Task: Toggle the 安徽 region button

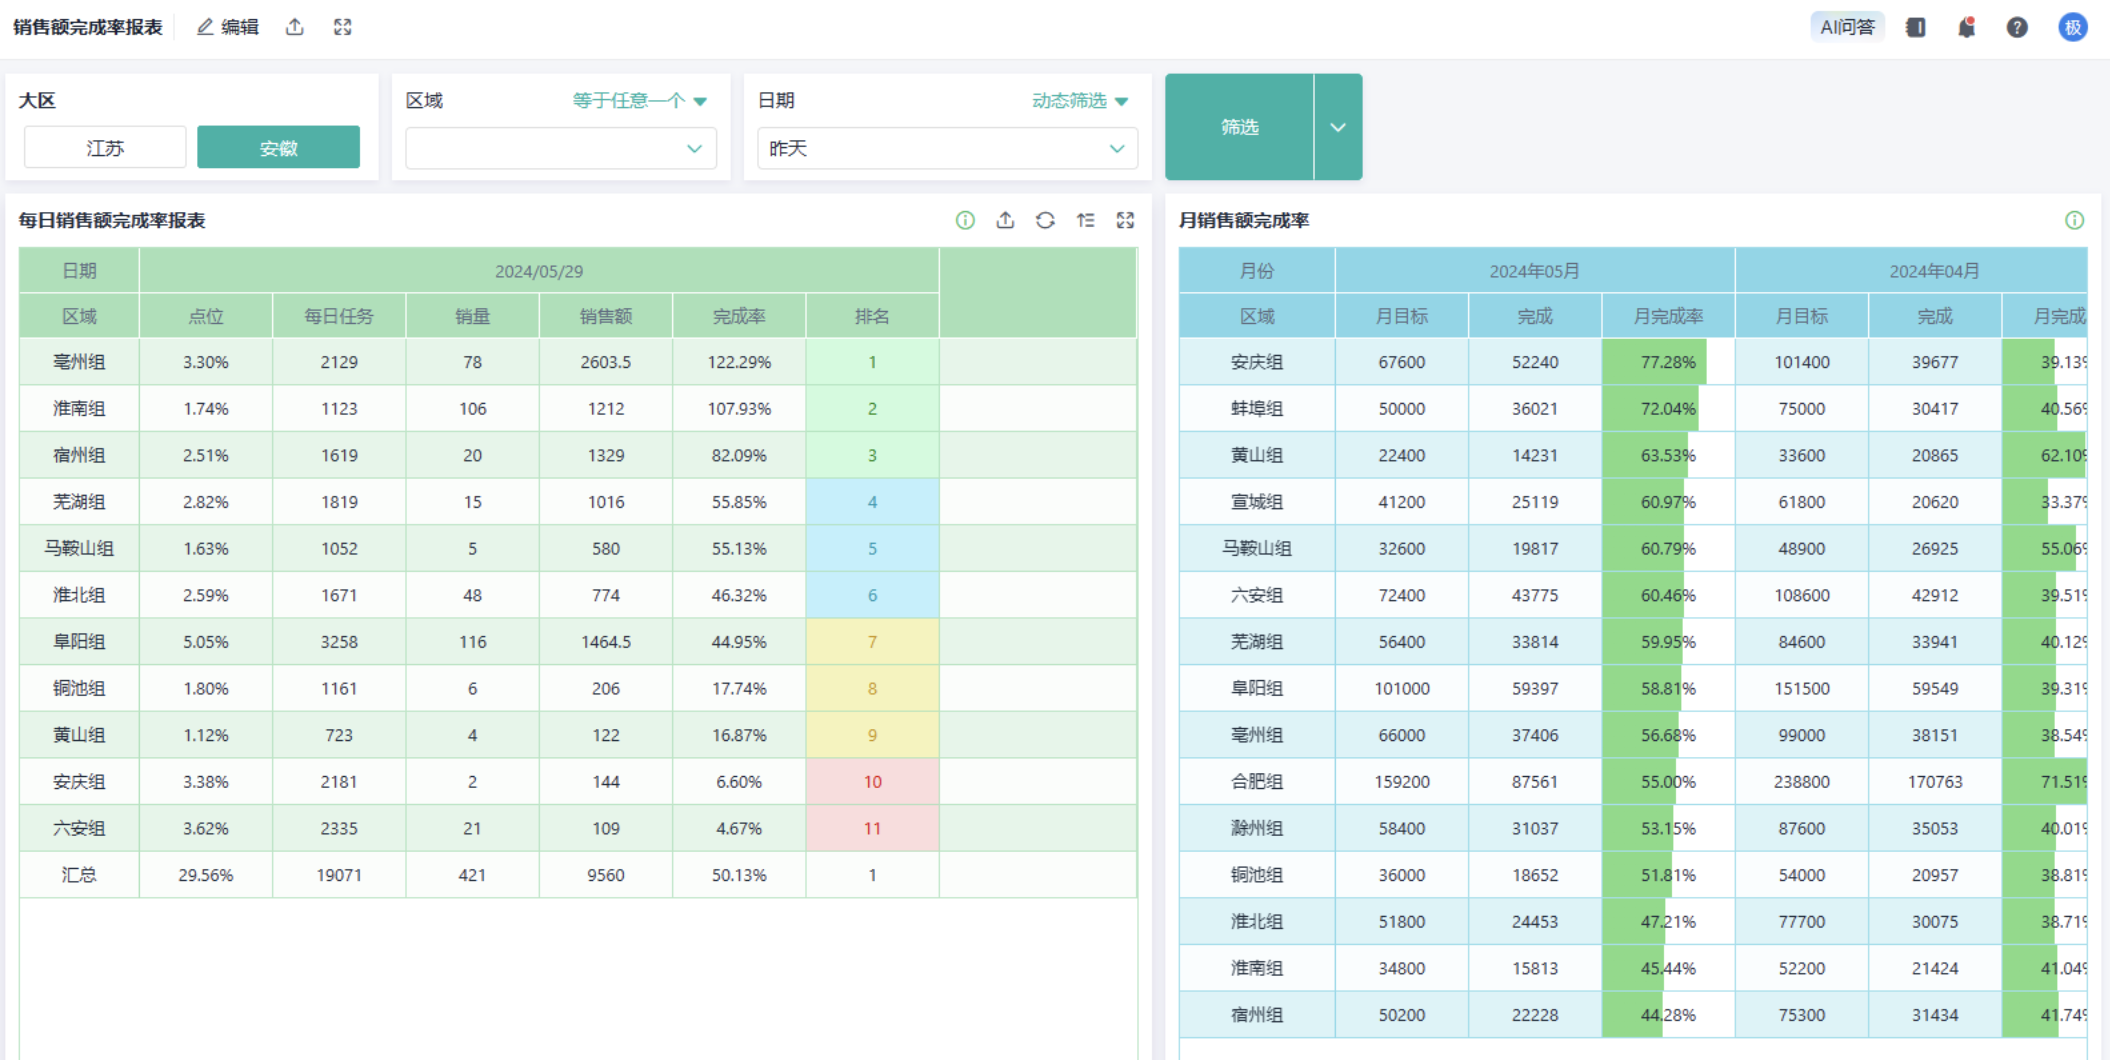Action: click(x=278, y=148)
